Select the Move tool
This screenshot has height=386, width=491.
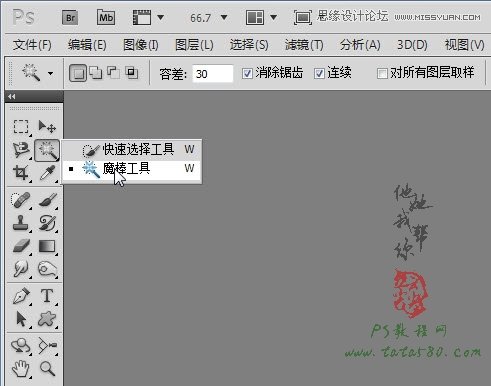47,127
